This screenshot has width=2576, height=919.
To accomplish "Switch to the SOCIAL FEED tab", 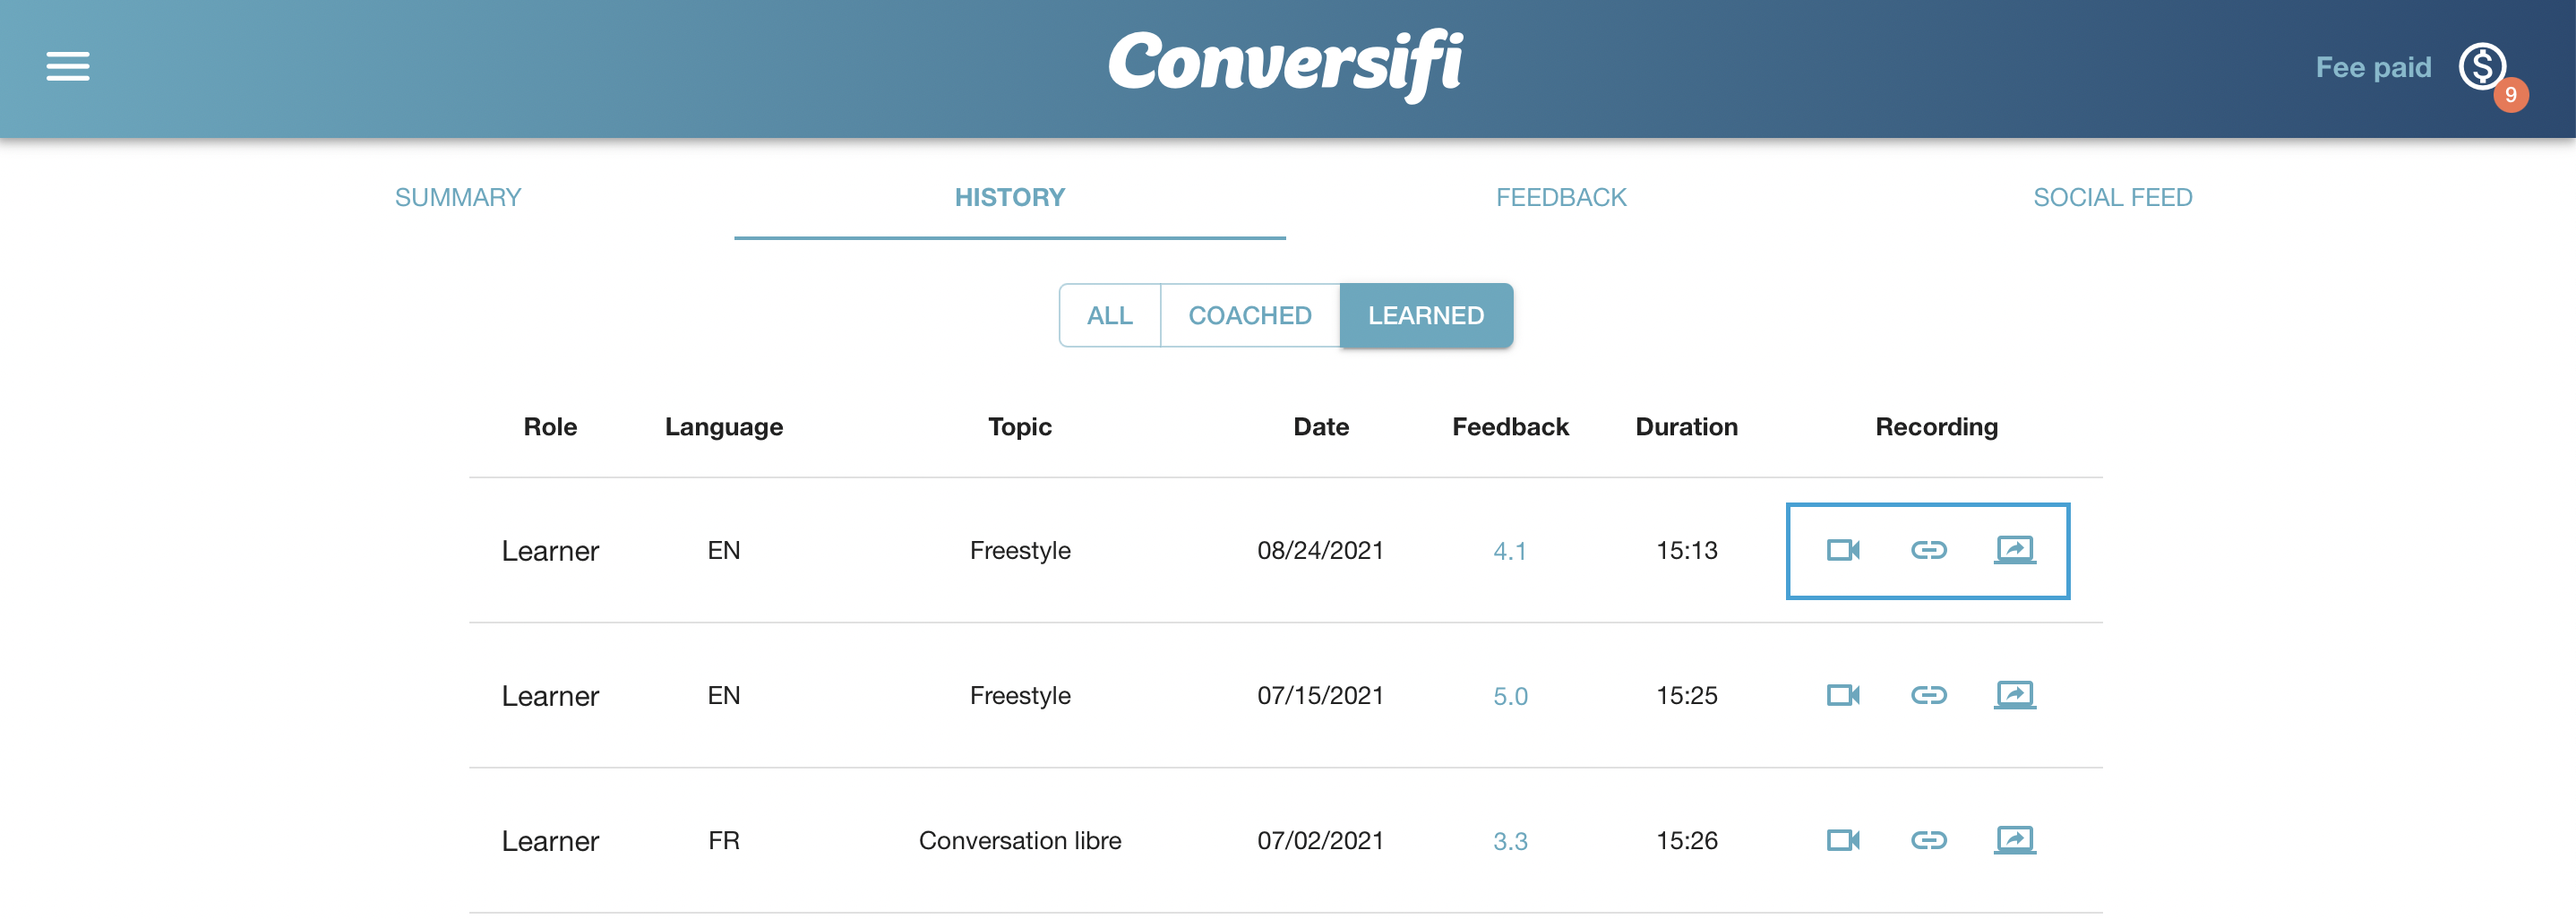I will point(2112,197).
